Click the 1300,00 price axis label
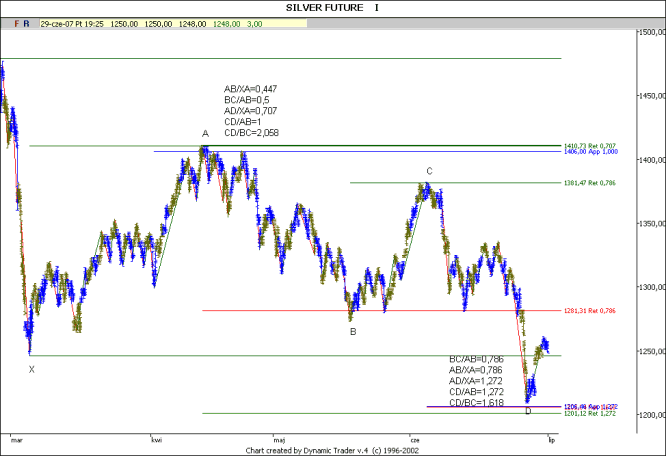This screenshot has height=456, width=666. coord(650,288)
